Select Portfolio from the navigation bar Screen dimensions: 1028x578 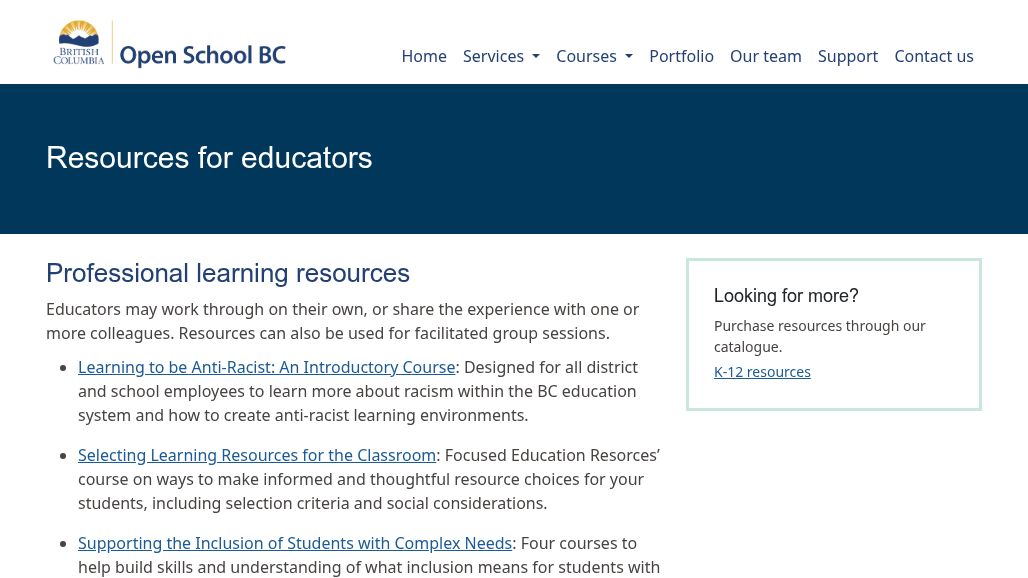point(681,56)
